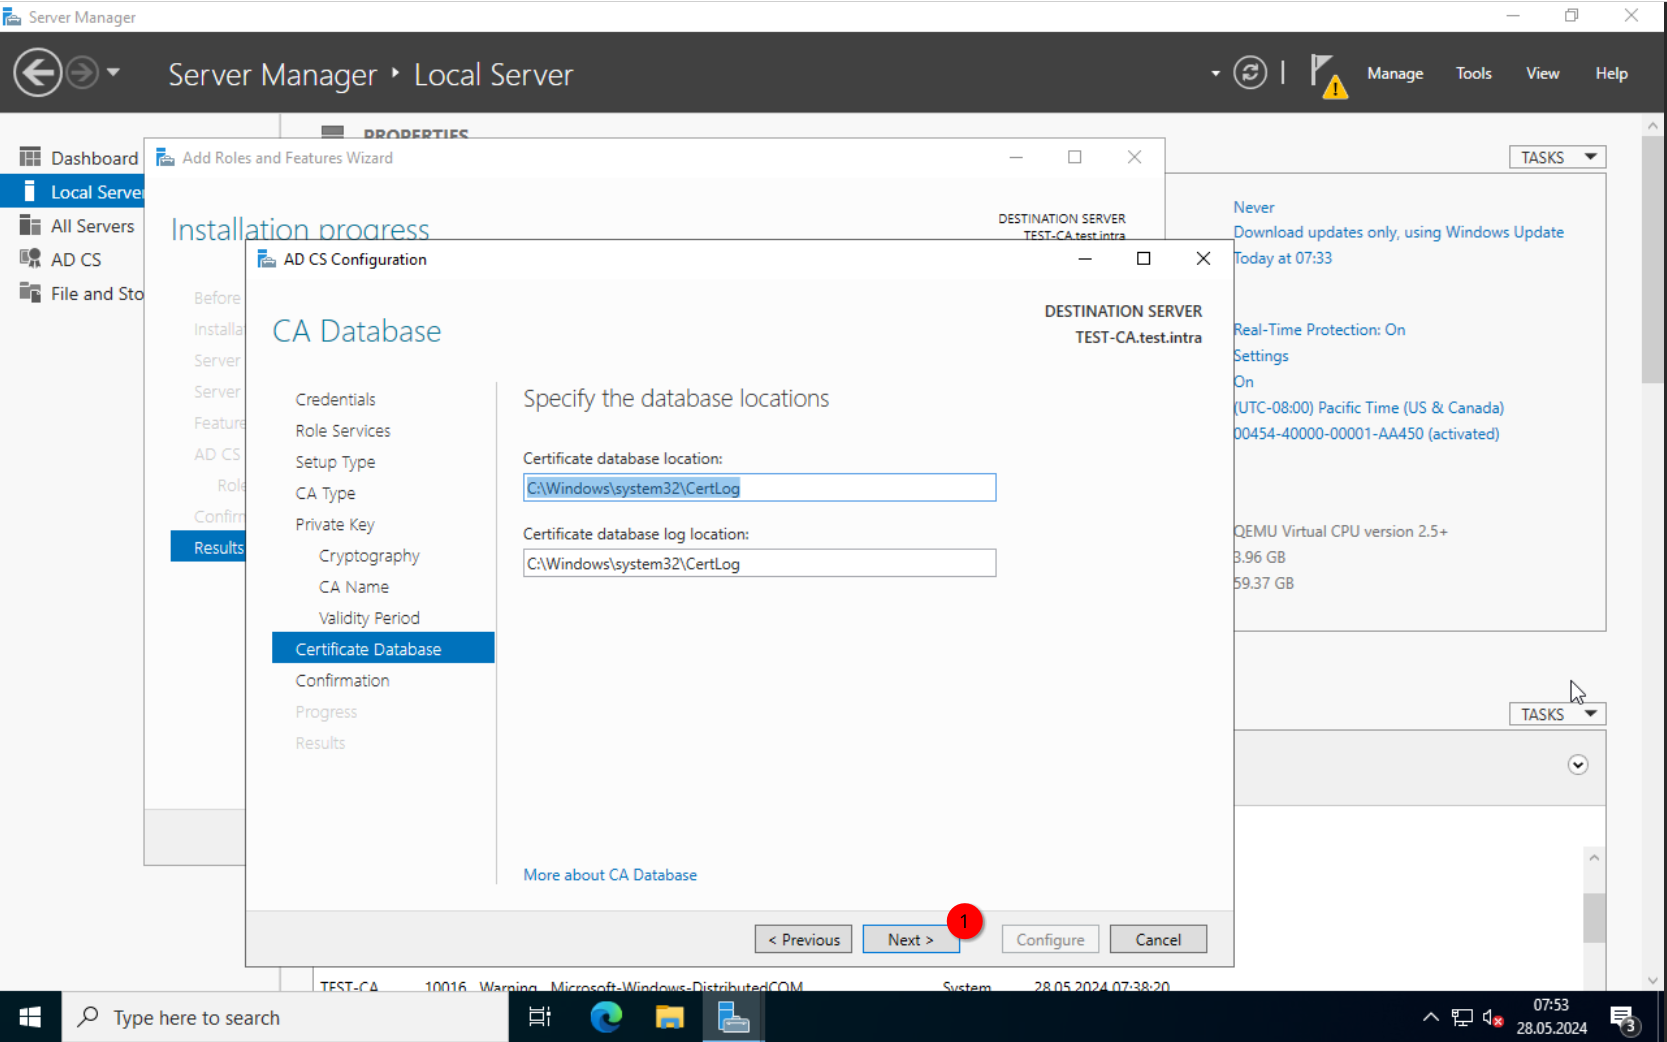Open the Windows Start menu
Image resolution: width=1667 pixels, height=1042 pixels.
[x=30, y=1017]
